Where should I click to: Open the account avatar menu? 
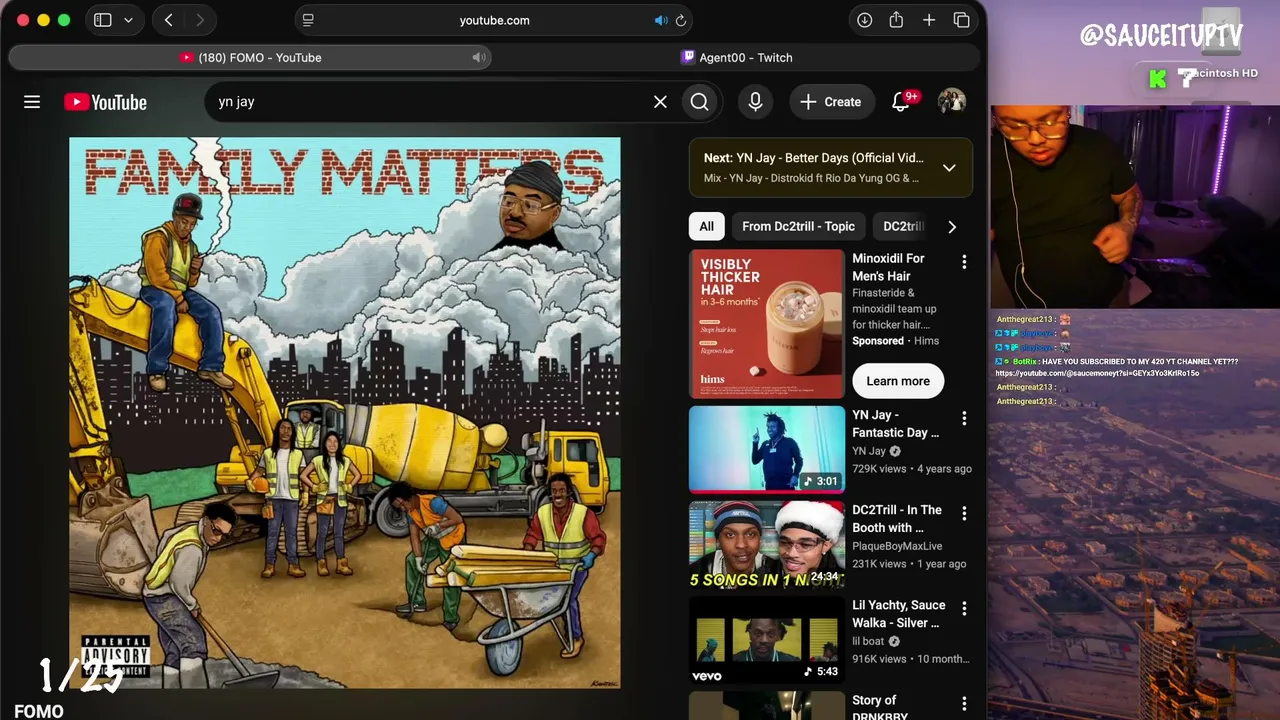tap(951, 102)
